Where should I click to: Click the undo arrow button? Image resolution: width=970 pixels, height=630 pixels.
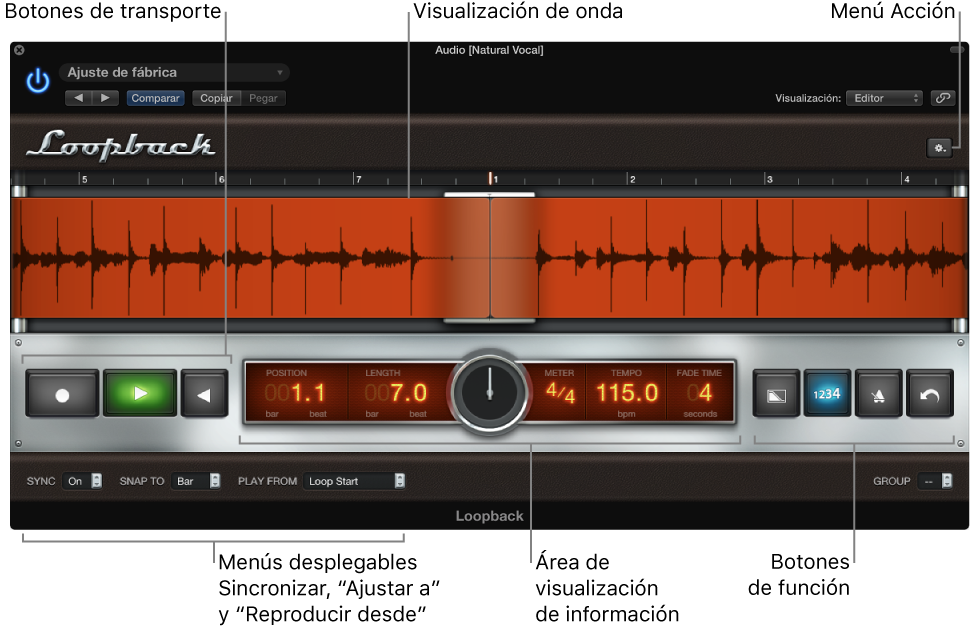pyautogui.click(x=929, y=394)
